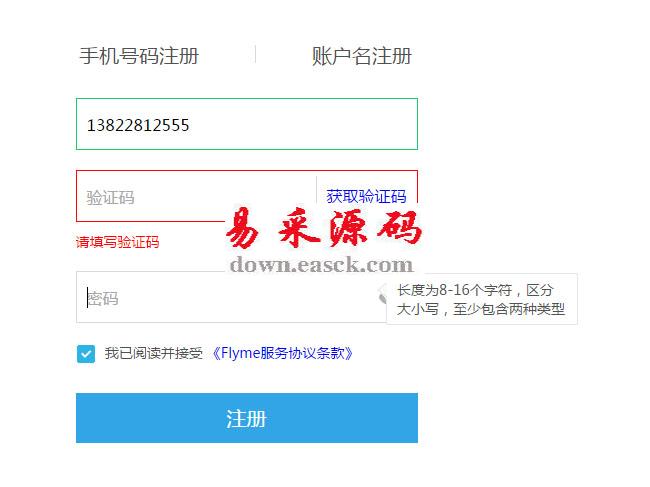This screenshot has height=487, width=650.
Task: Click the 我已阅读并接受 label text
Action: pyautogui.click(x=153, y=353)
